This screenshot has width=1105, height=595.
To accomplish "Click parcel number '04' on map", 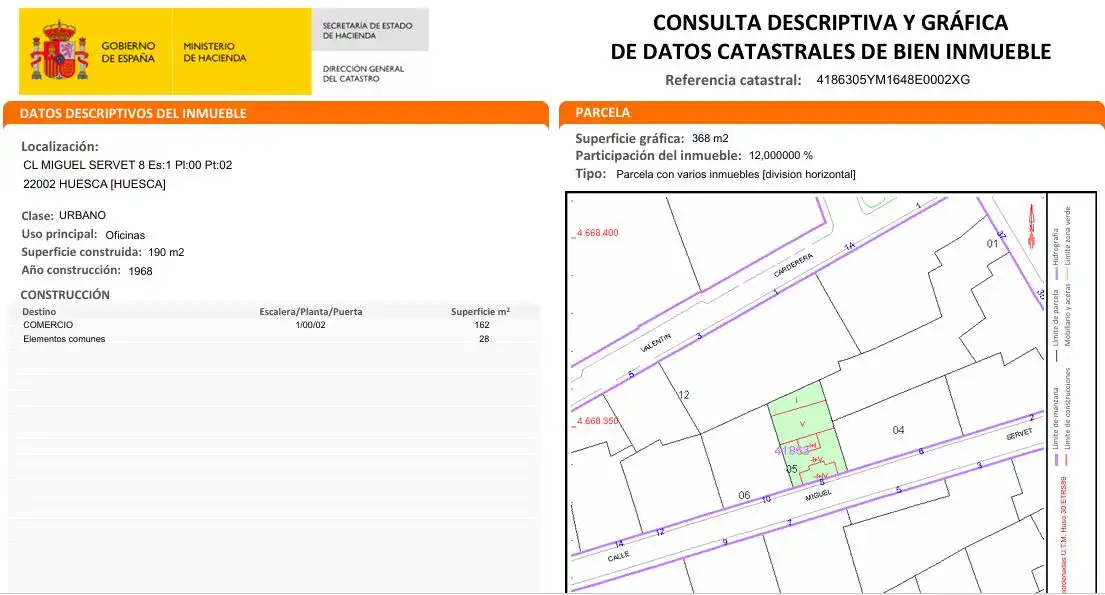I will pyautogui.click(x=898, y=430).
